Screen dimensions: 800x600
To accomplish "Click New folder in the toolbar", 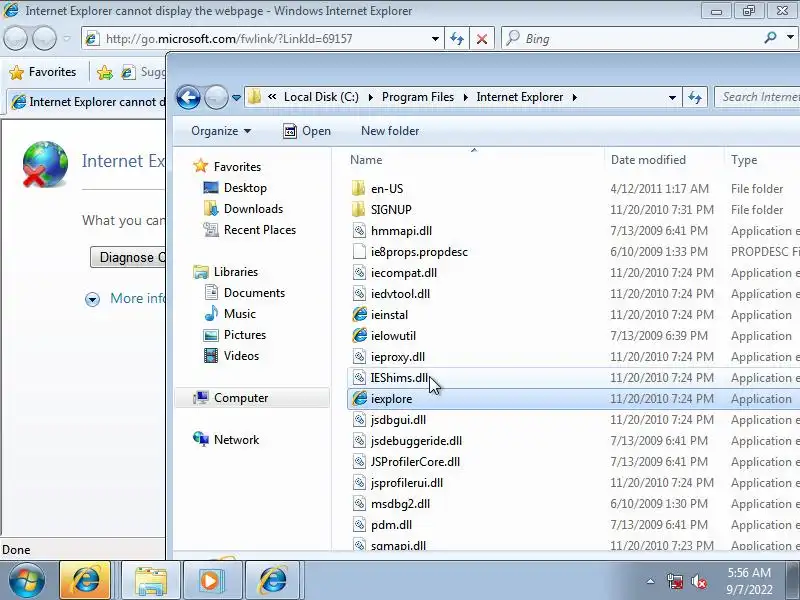I will (390, 131).
